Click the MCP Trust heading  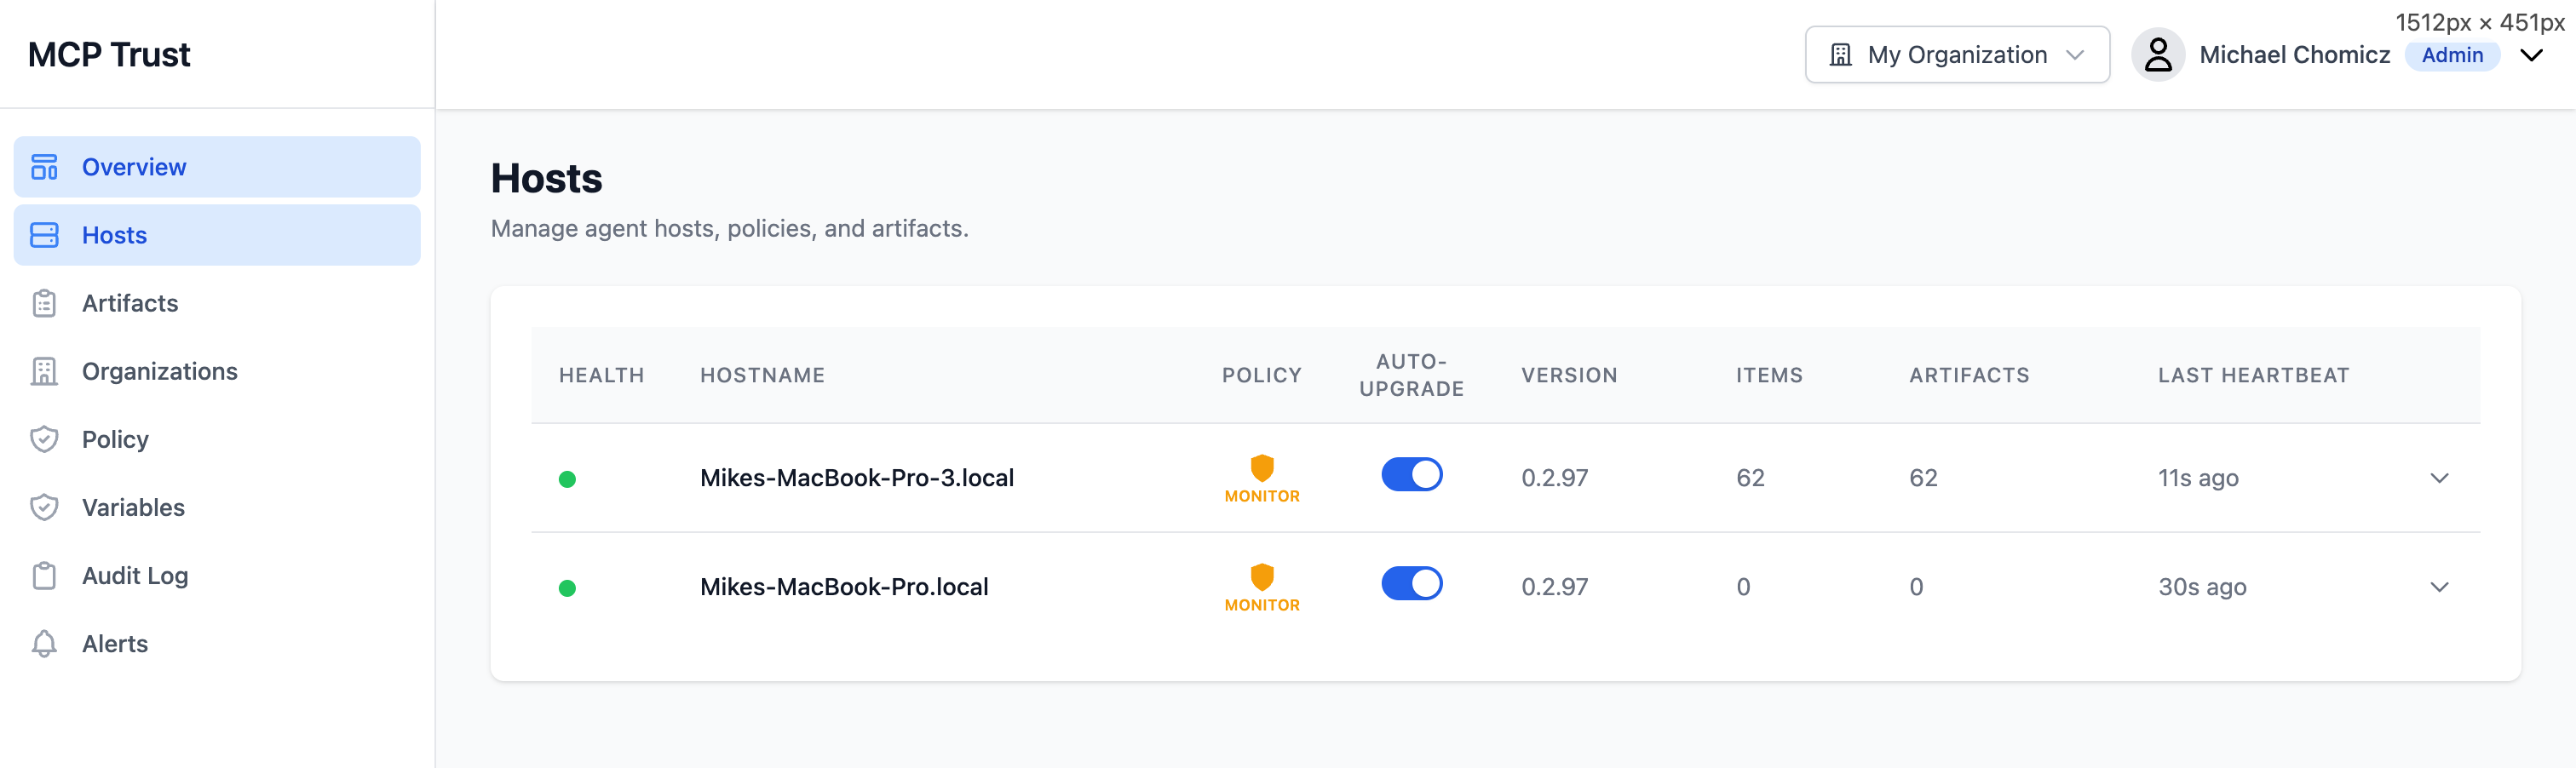[109, 54]
